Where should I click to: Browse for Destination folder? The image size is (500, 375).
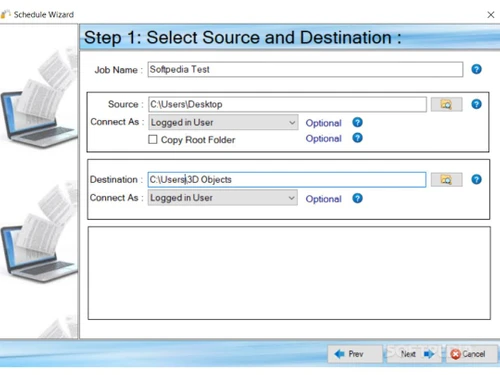(446, 180)
